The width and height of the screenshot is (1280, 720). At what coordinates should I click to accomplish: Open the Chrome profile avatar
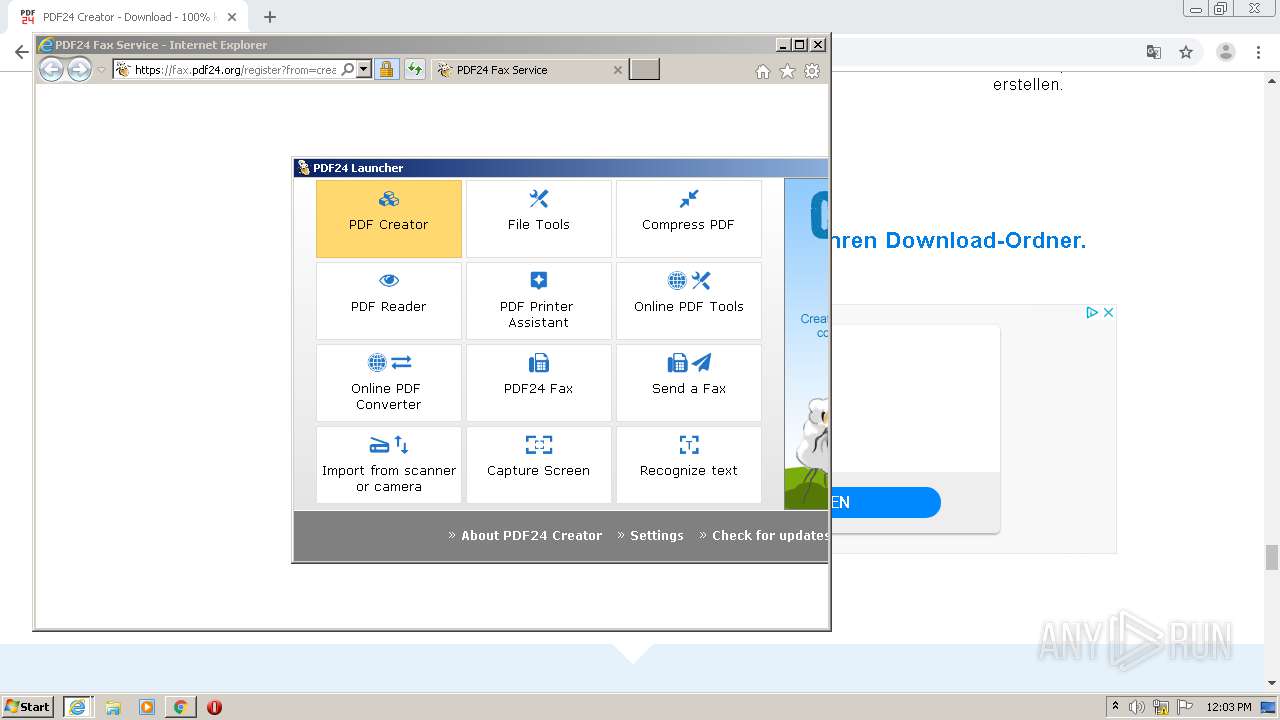tap(1226, 52)
